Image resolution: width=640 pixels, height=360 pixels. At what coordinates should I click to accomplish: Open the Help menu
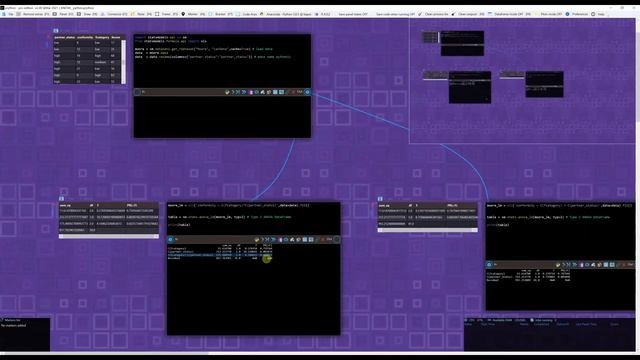point(598,14)
